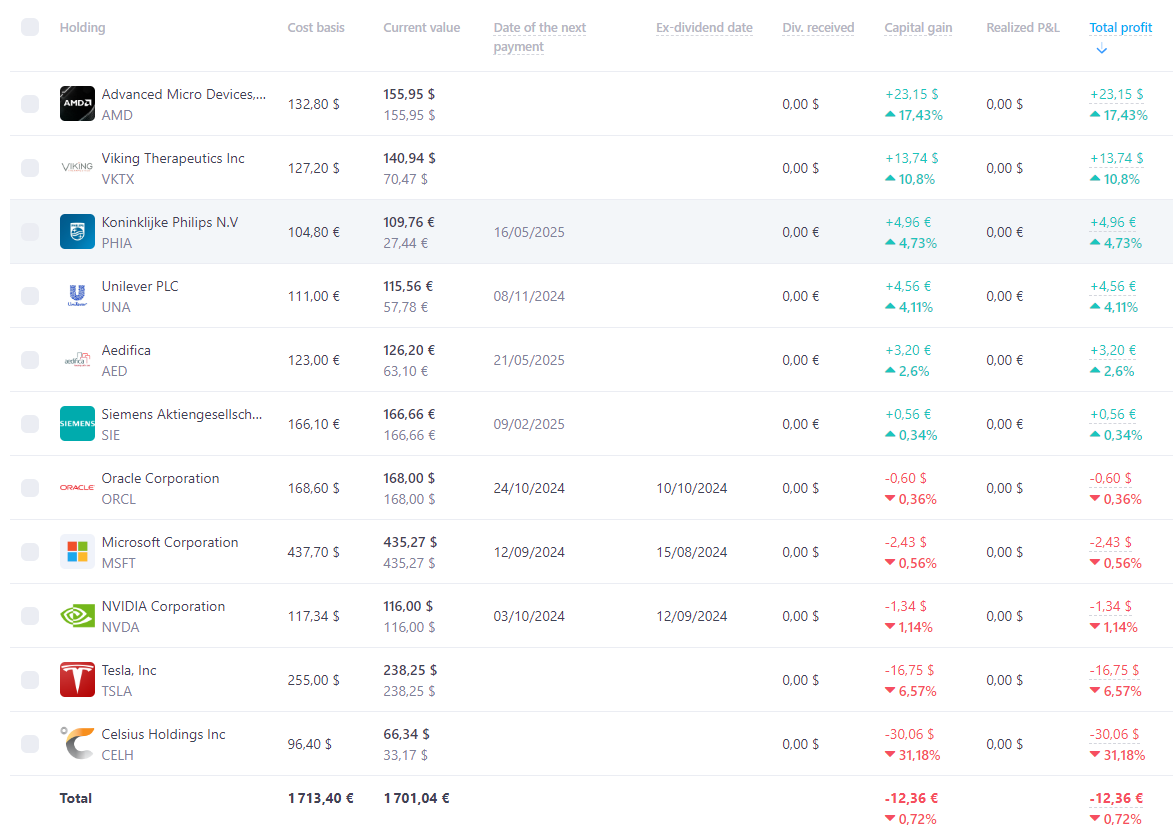Click AMD total profit +23,15 $
This screenshot has width=1173, height=839.
1116,94
